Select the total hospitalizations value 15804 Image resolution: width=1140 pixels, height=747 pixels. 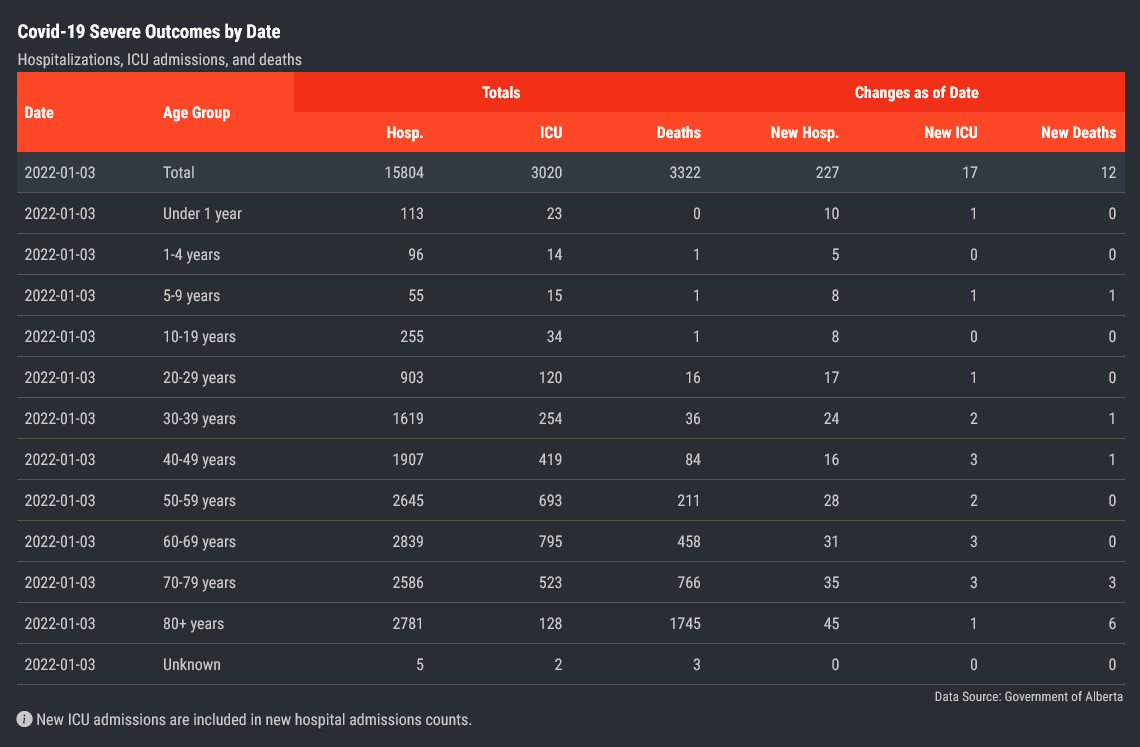404,172
